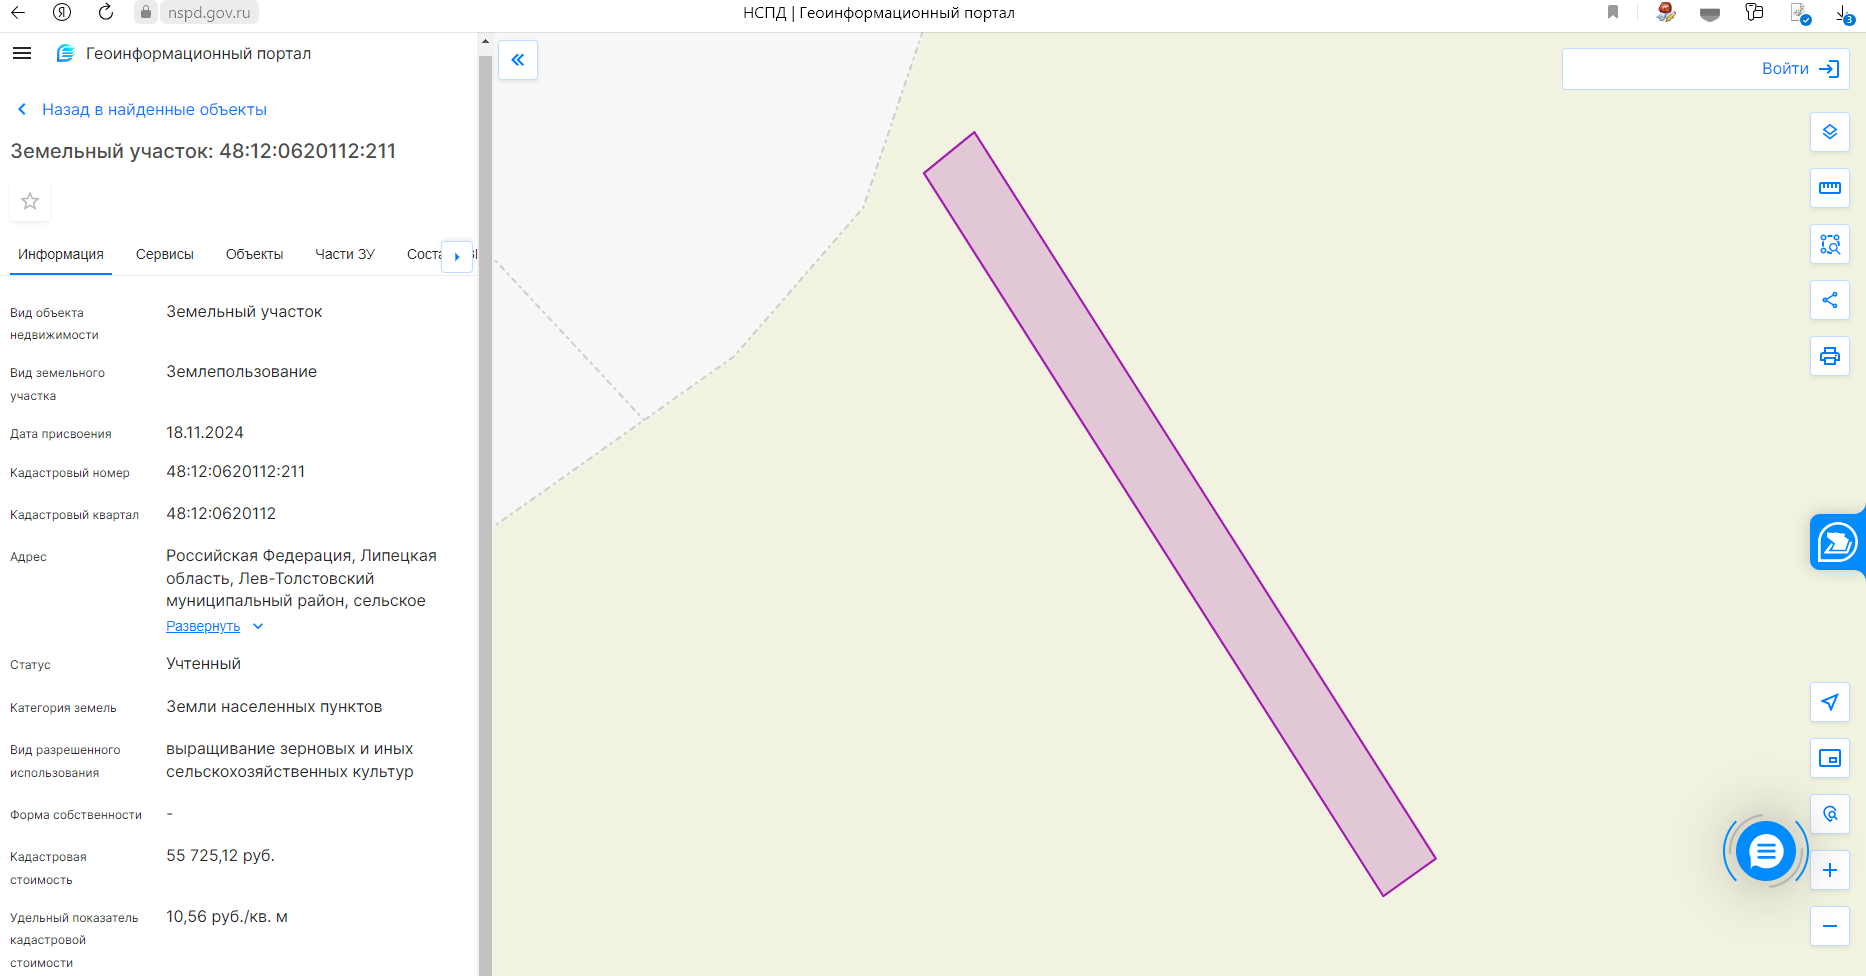The width and height of the screenshot is (1866, 976).
Task: Click the Войти login button
Action: 1705,69
